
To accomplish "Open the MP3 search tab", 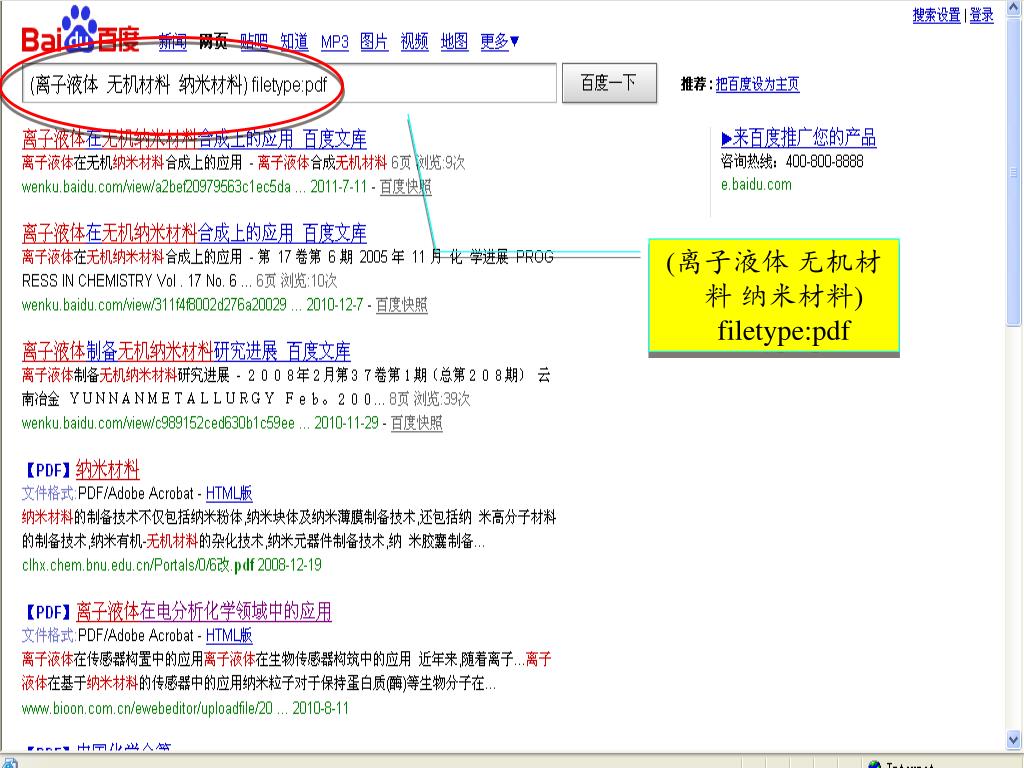I will click(x=334, y=42).
